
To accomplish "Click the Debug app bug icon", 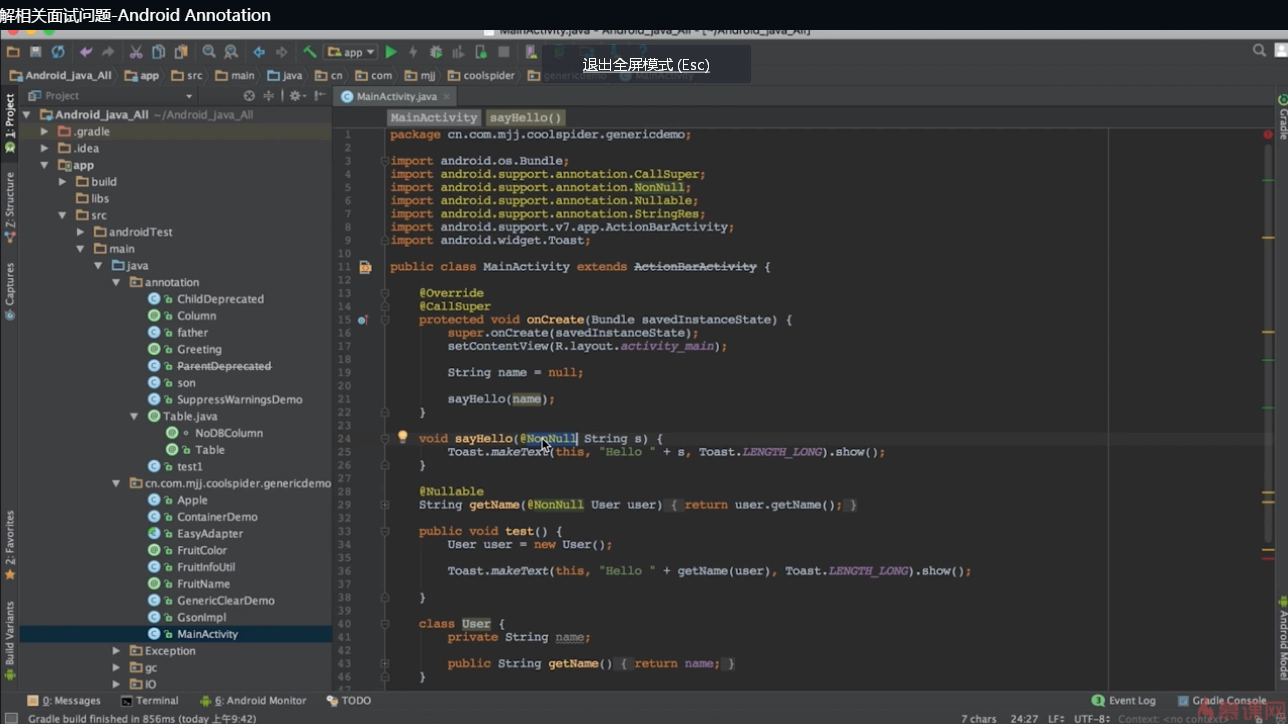I will (436, 52).
